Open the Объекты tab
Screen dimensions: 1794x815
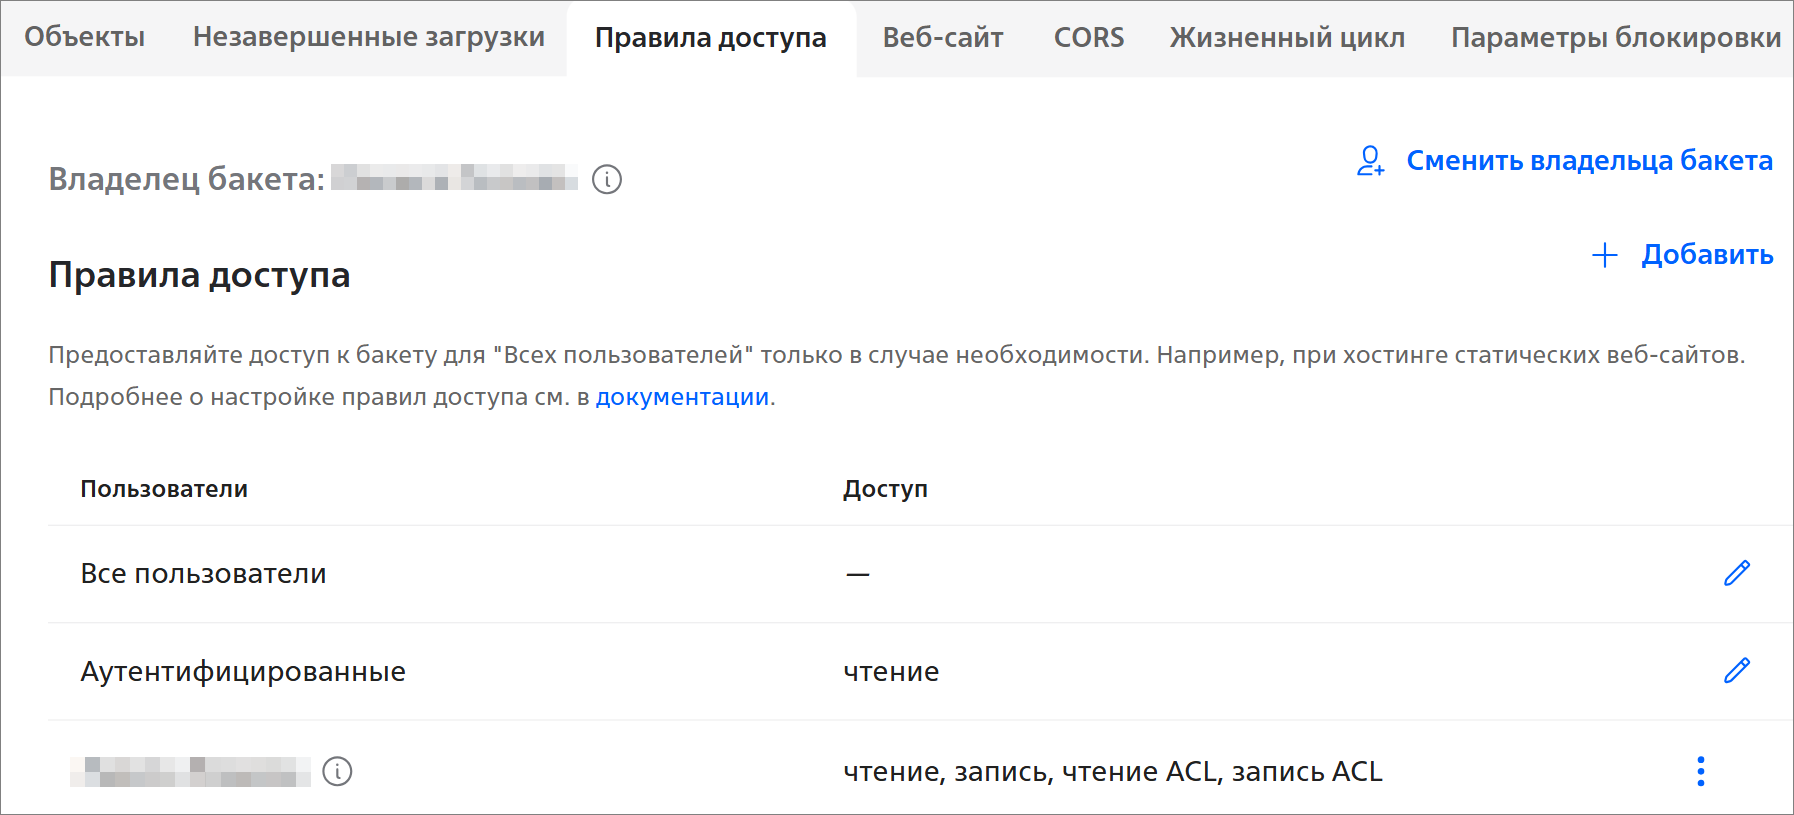click(x=85, y=37)
